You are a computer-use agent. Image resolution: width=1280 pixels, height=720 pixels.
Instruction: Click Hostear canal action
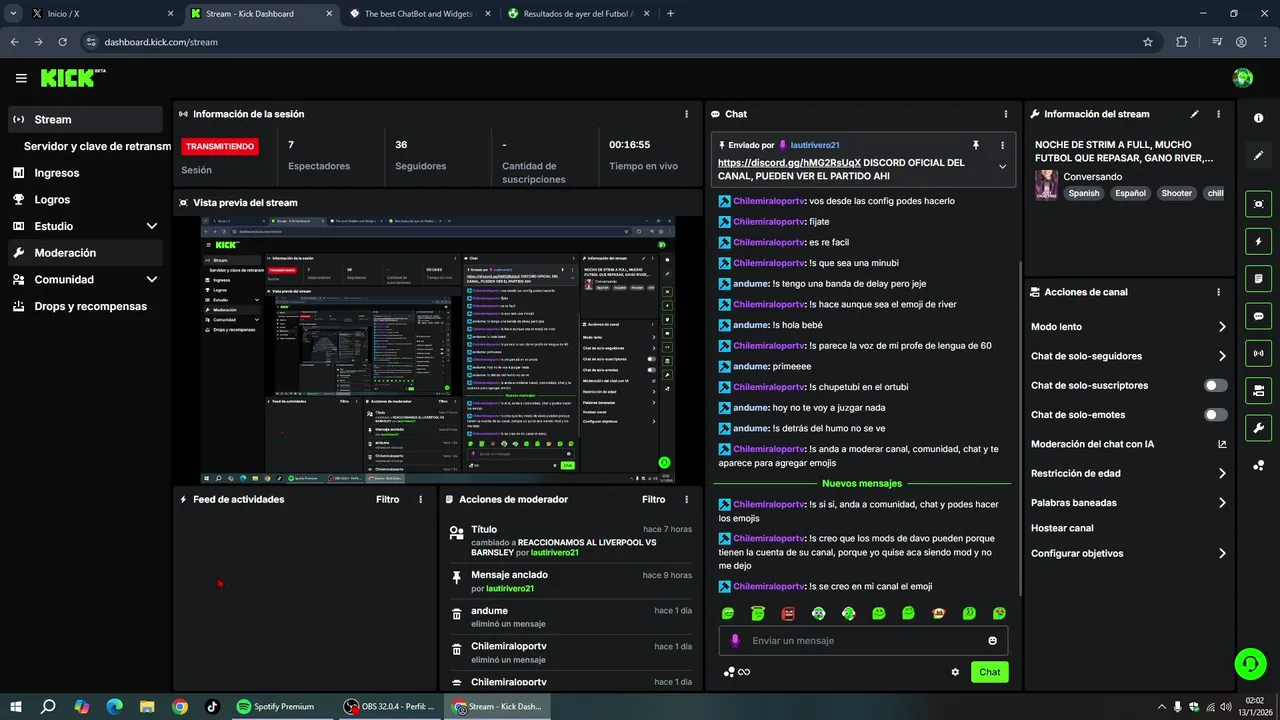click(x=1062, y=528)
